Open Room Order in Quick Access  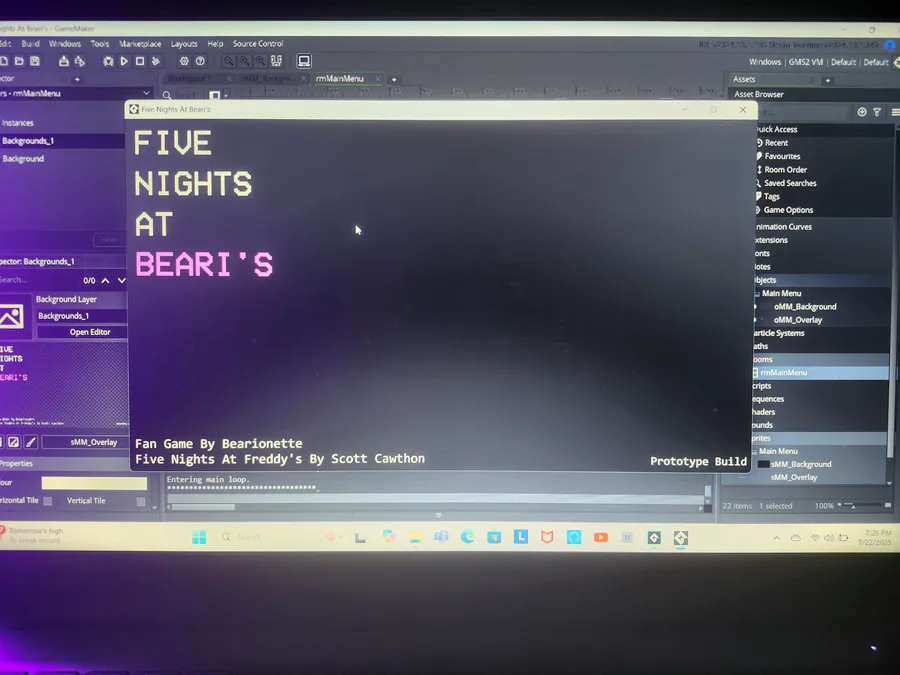(785, 170)
